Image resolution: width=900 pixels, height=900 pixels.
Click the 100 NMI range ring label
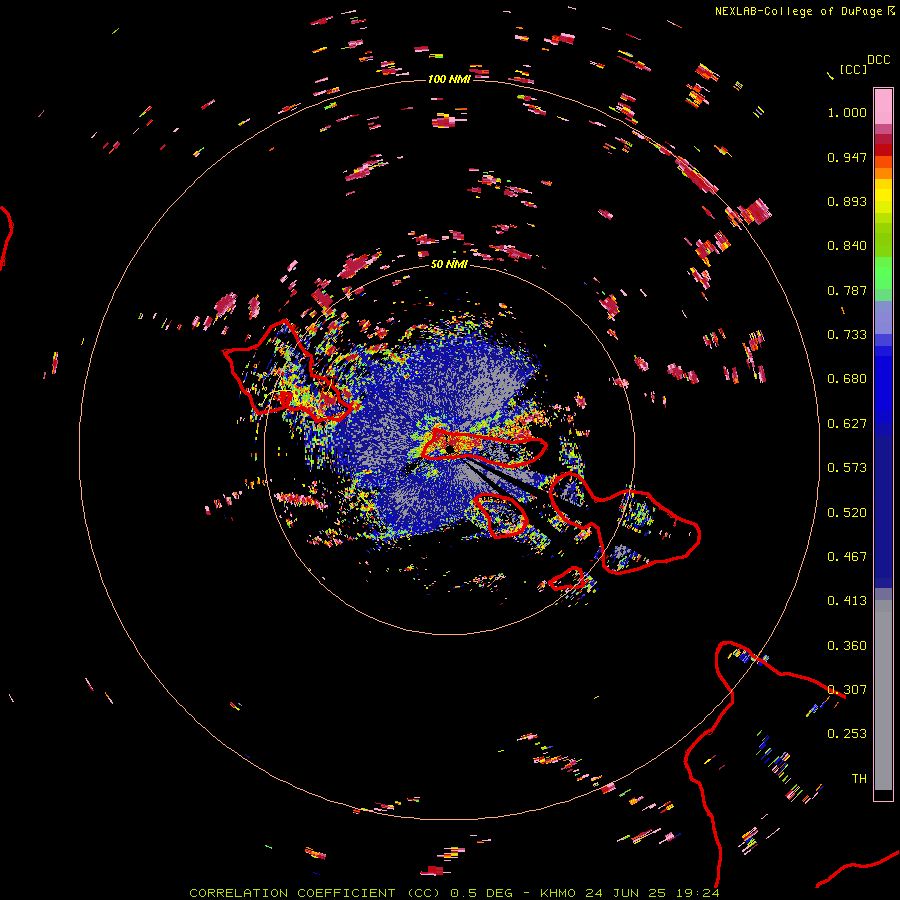click(449, 79)
